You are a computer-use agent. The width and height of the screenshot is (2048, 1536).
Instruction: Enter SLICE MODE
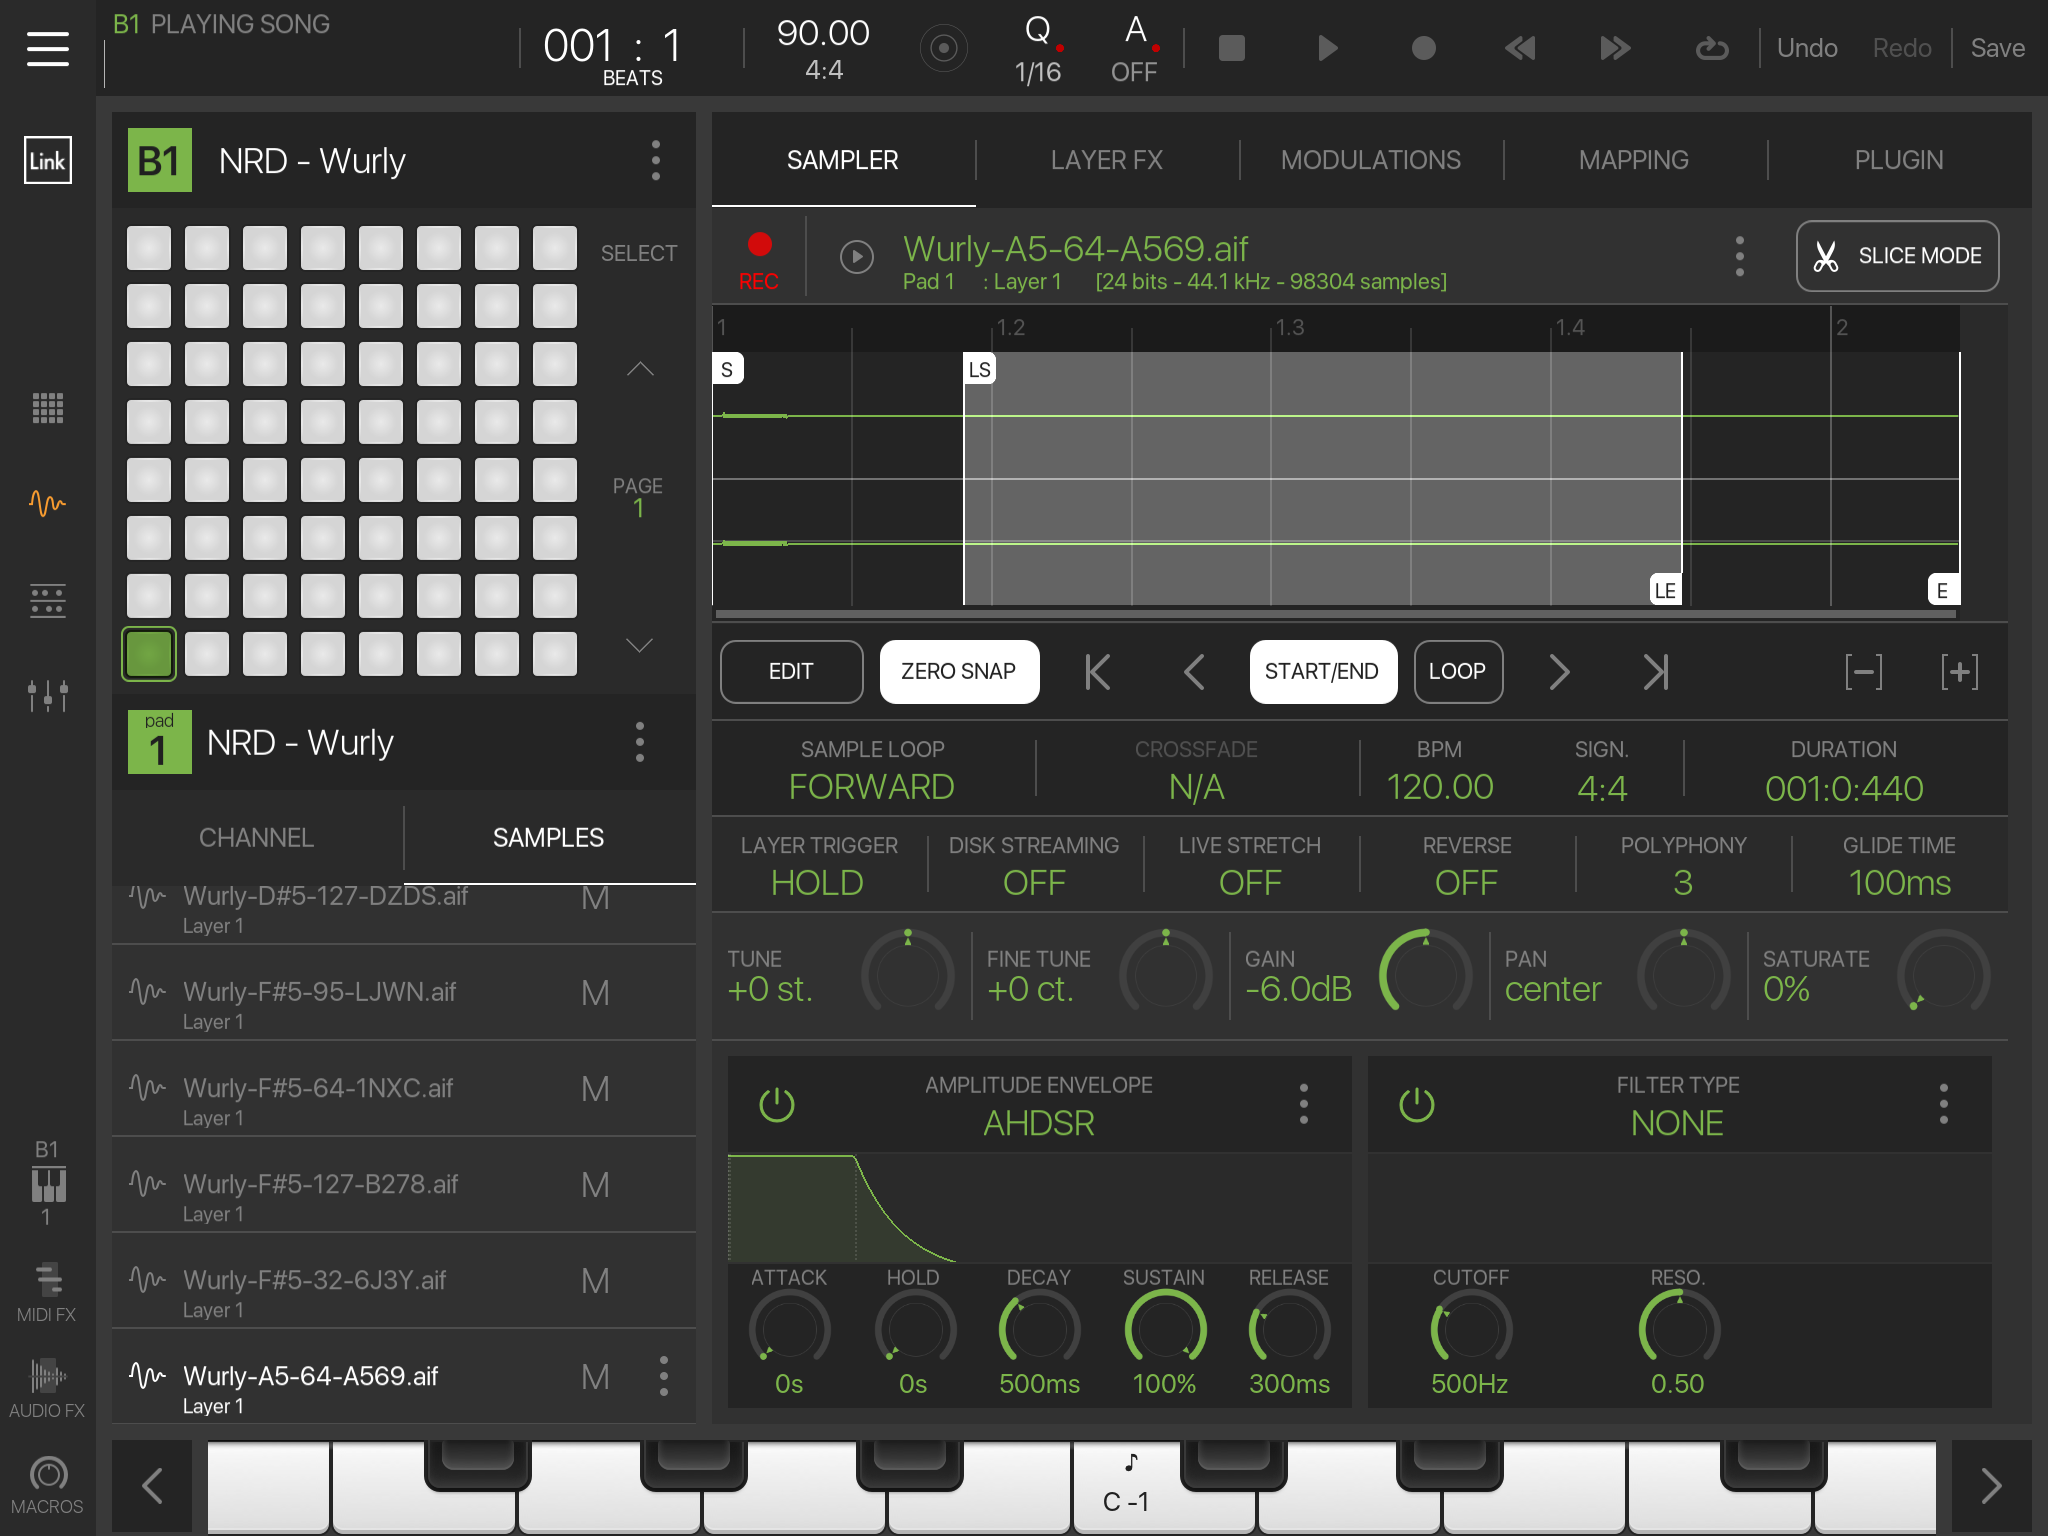[x=1898, y=256]
